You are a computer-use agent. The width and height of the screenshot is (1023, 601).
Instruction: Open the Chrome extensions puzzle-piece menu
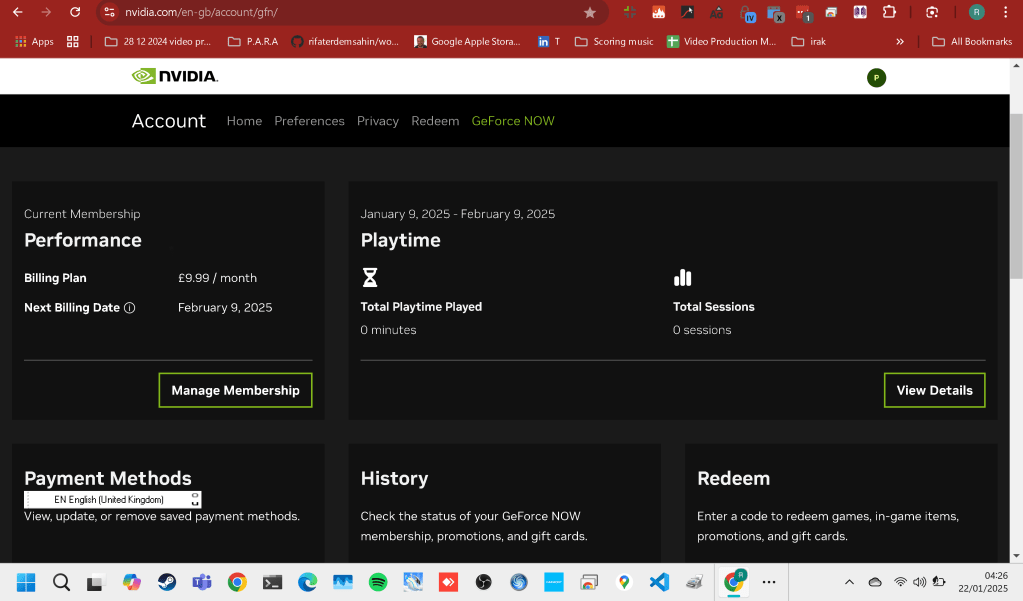[889, 12]
